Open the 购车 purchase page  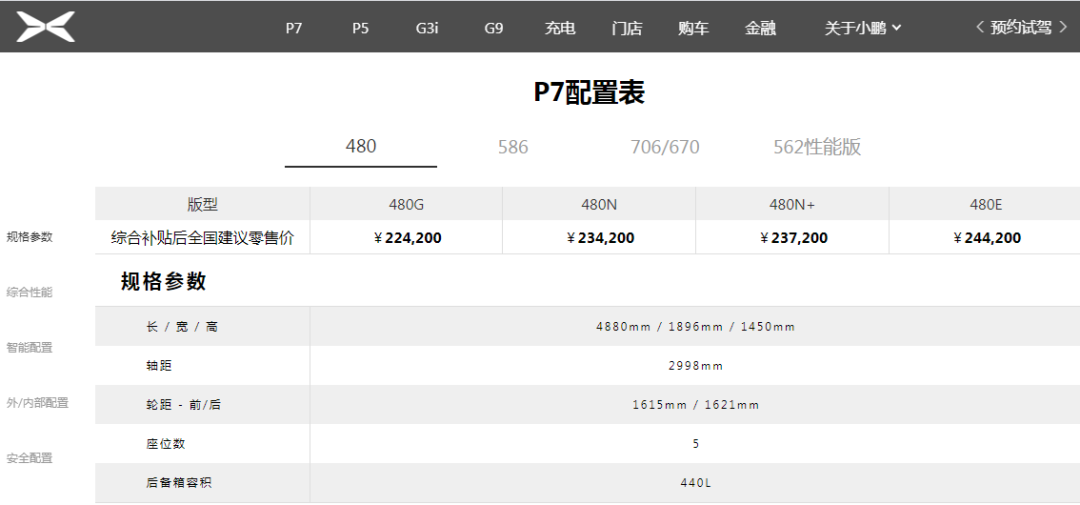click(693, 28)
